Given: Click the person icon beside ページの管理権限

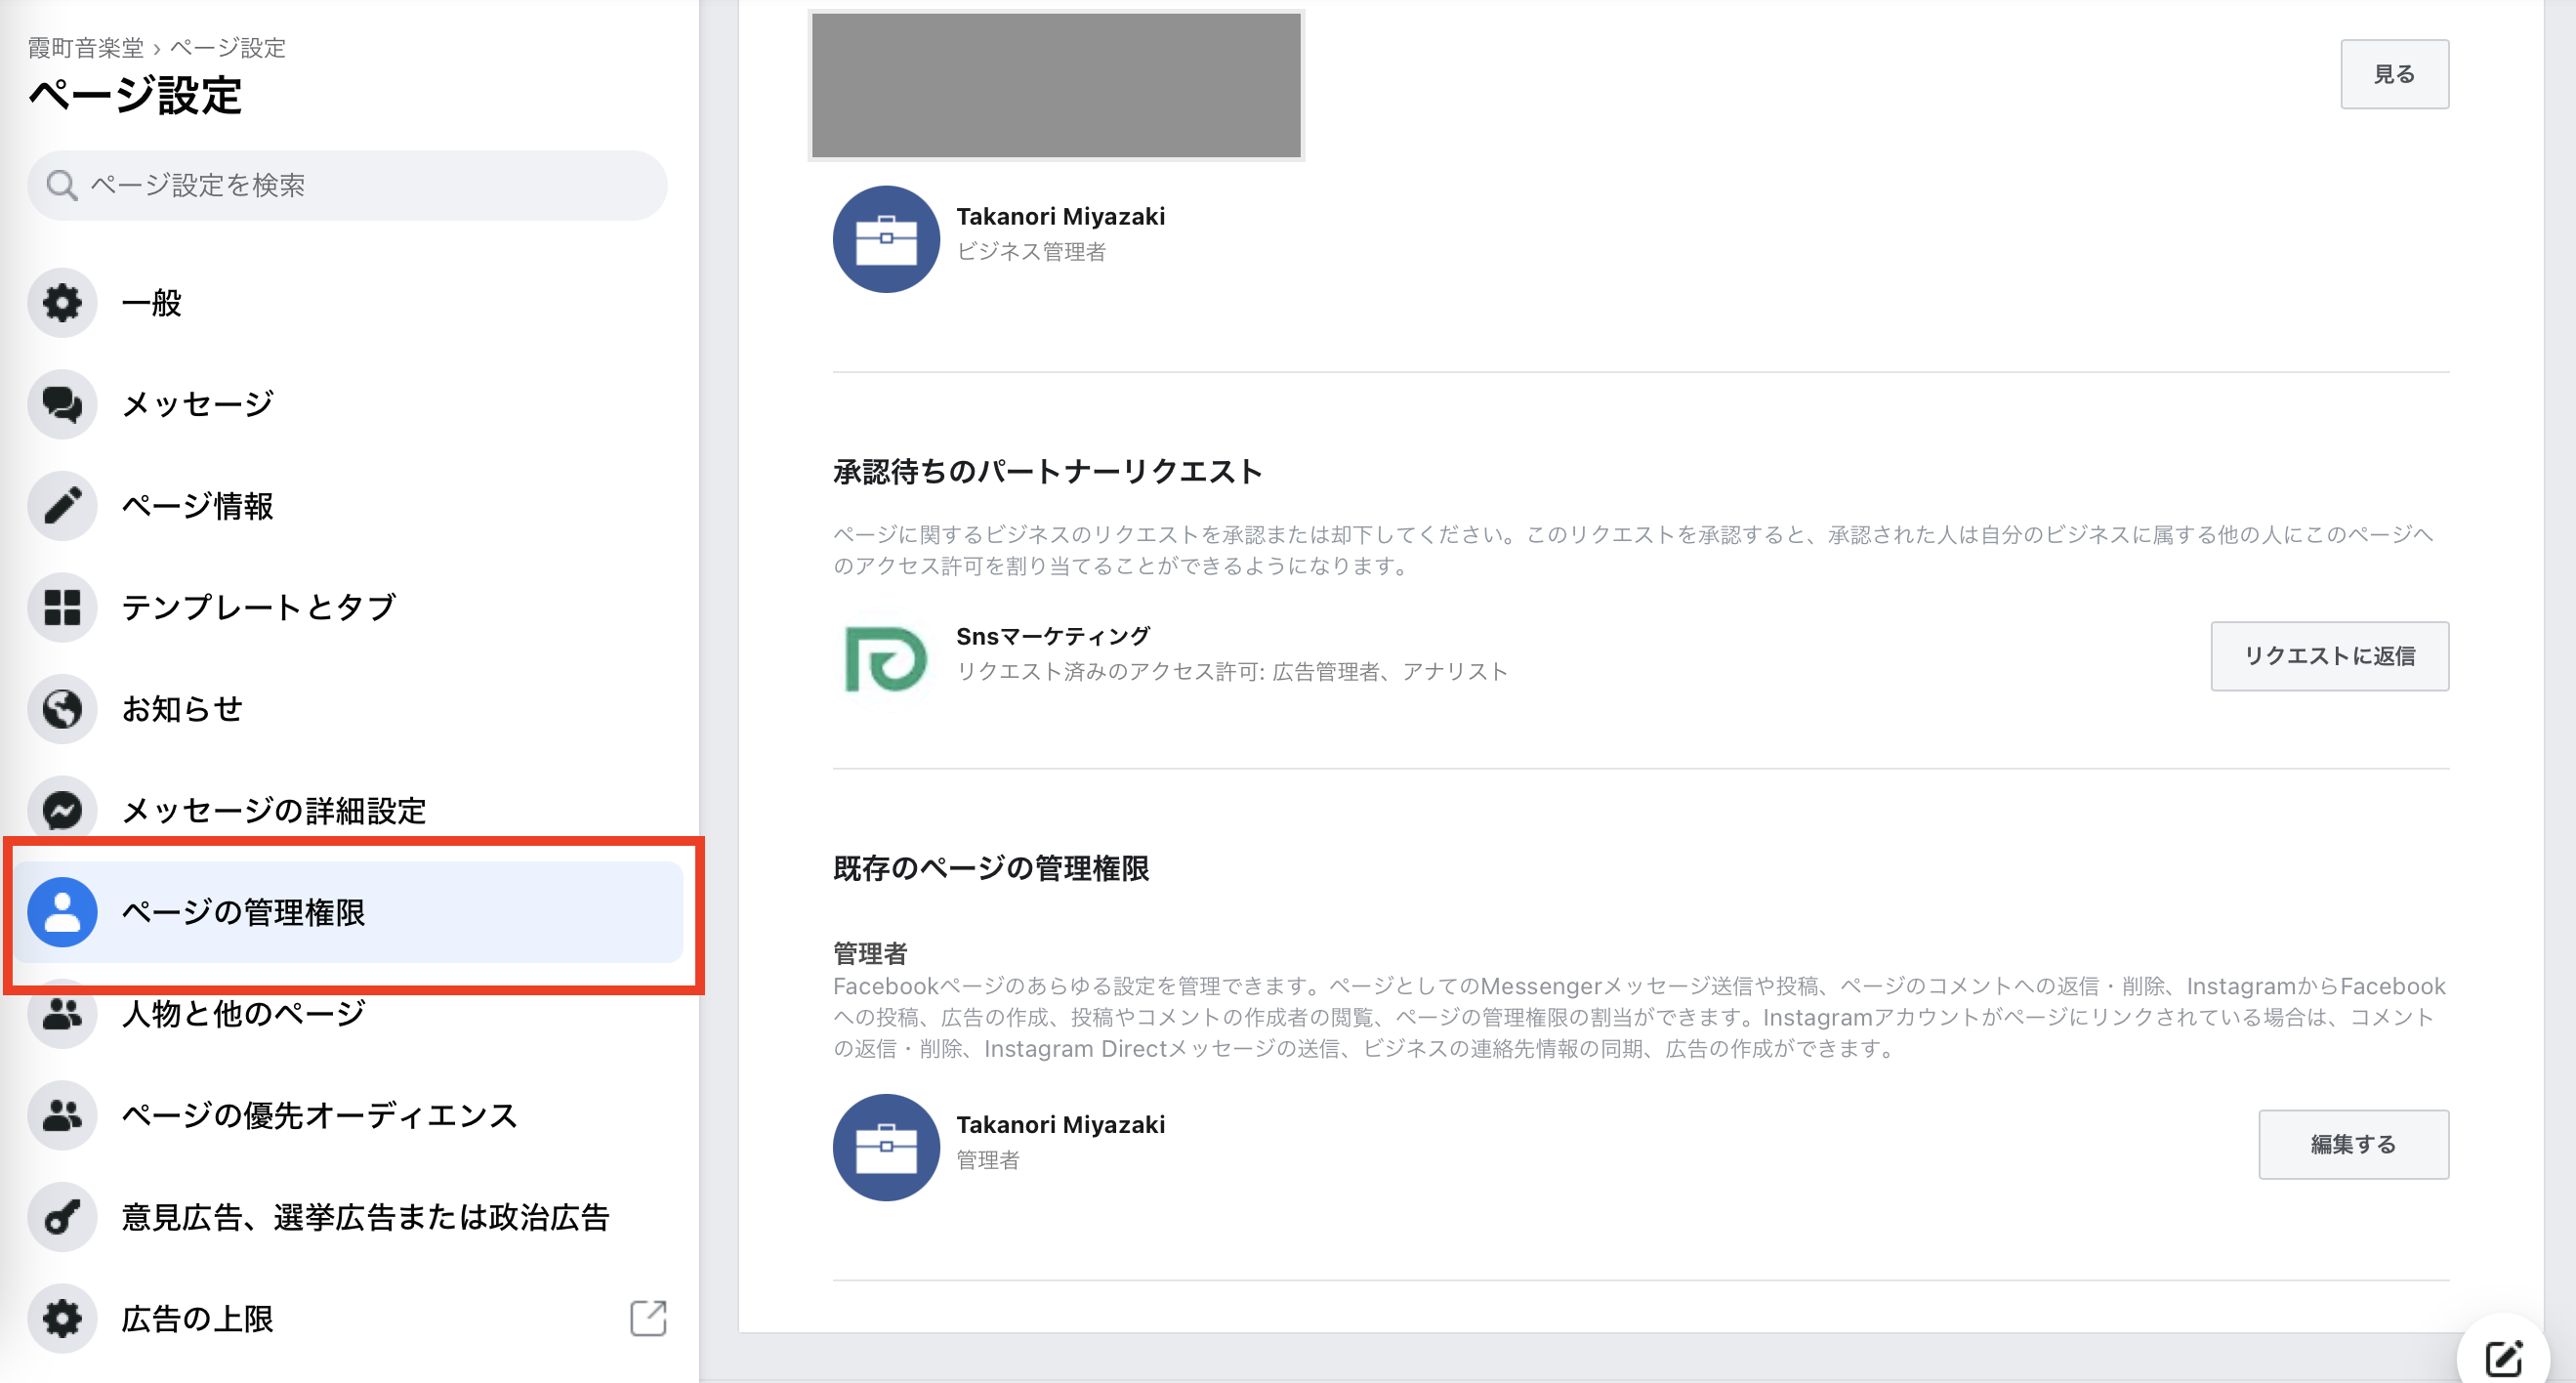Looking at the screenshot, I should click(x=62, y=912).
